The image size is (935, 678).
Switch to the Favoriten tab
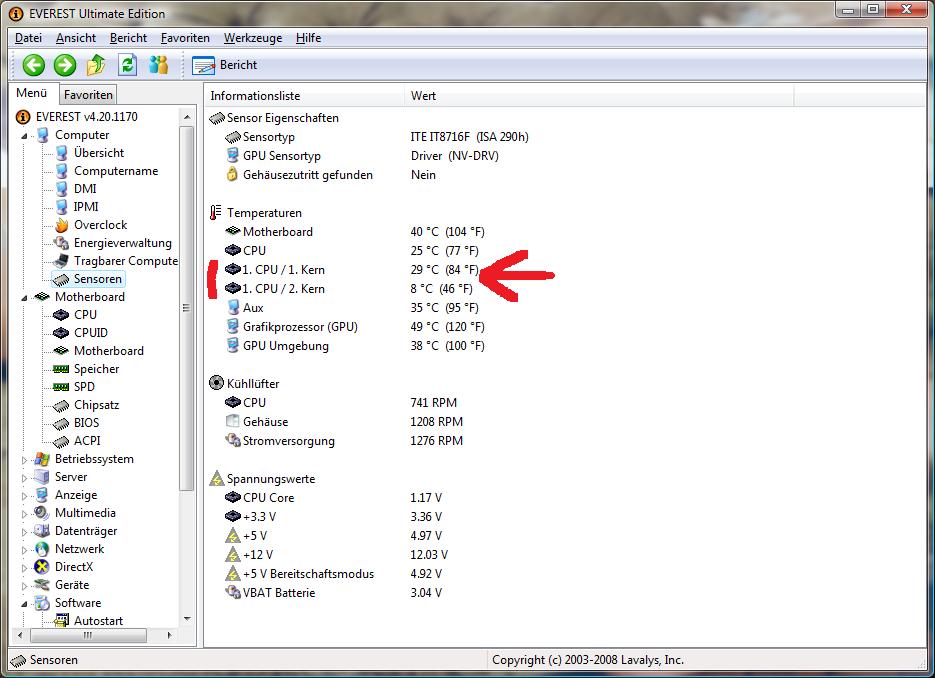(x=88, y=95)
